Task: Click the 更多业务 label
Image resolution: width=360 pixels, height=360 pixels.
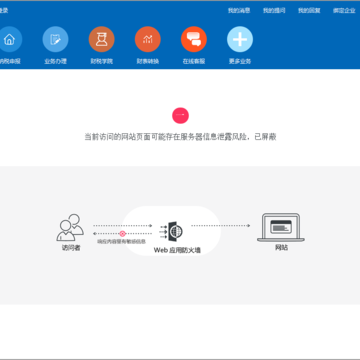Action: click(240, 61)
